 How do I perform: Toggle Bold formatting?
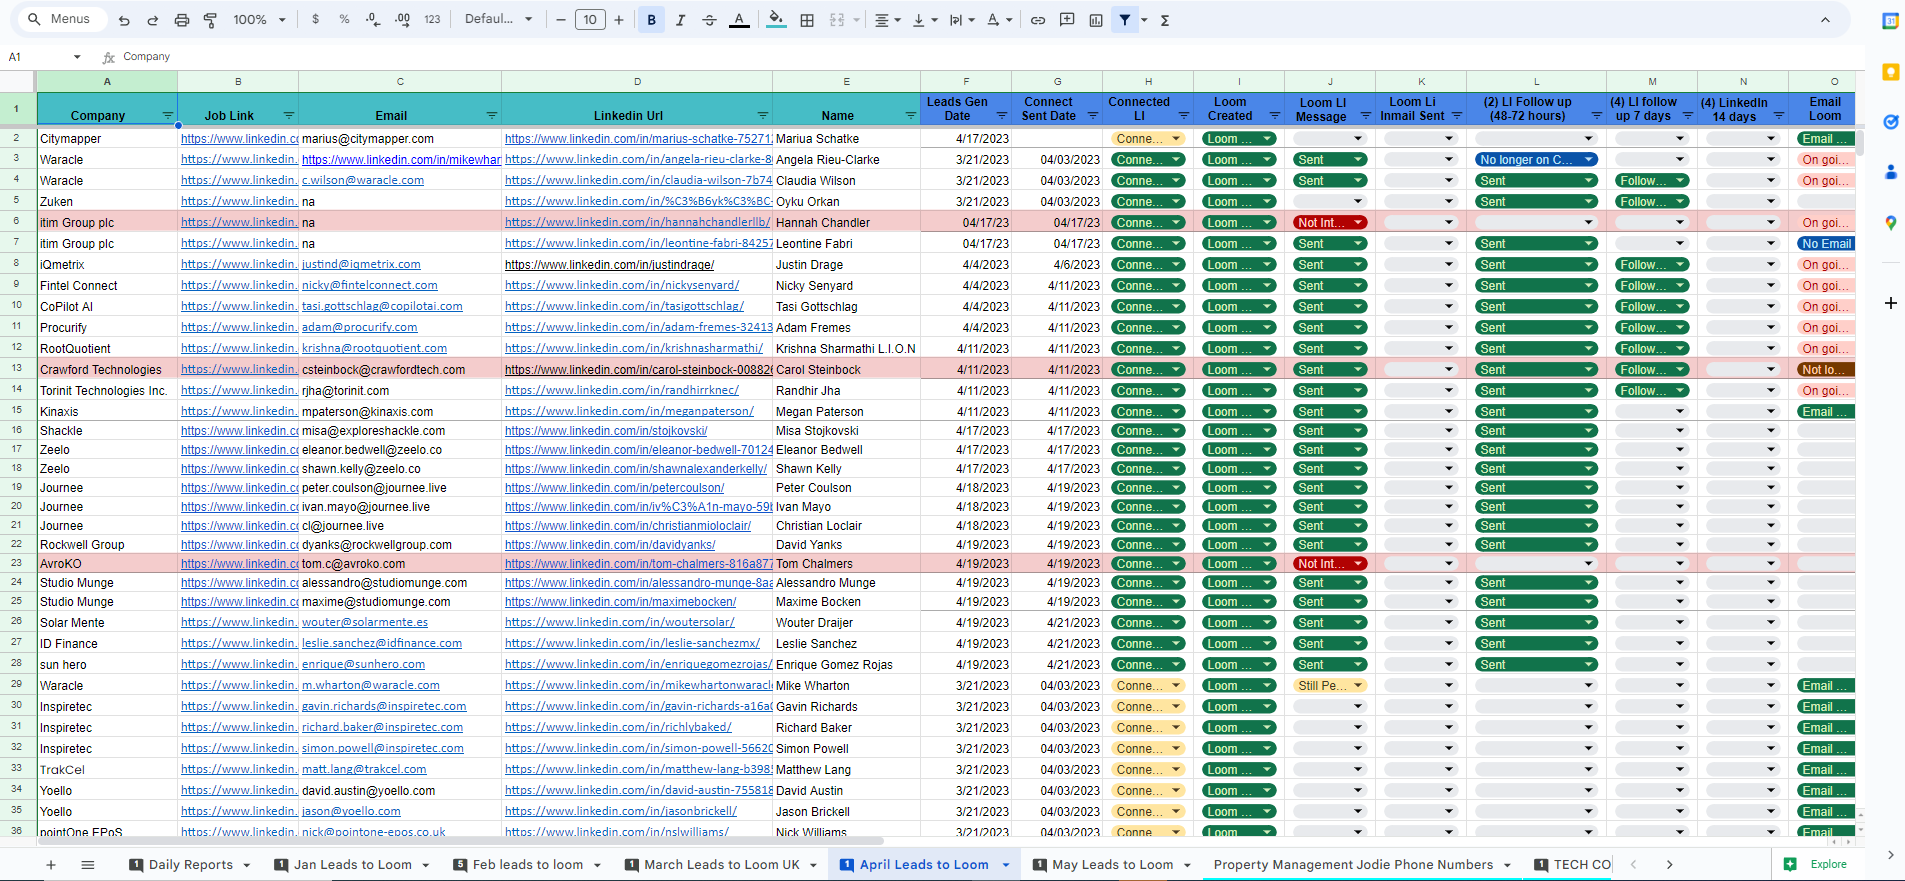652,20
